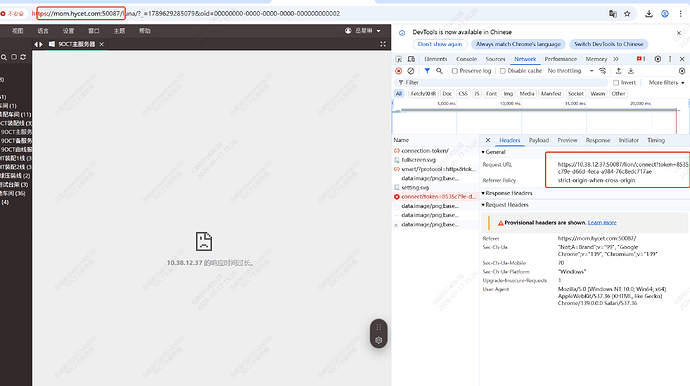Open the Timing tab

click(x=656, y=140)
